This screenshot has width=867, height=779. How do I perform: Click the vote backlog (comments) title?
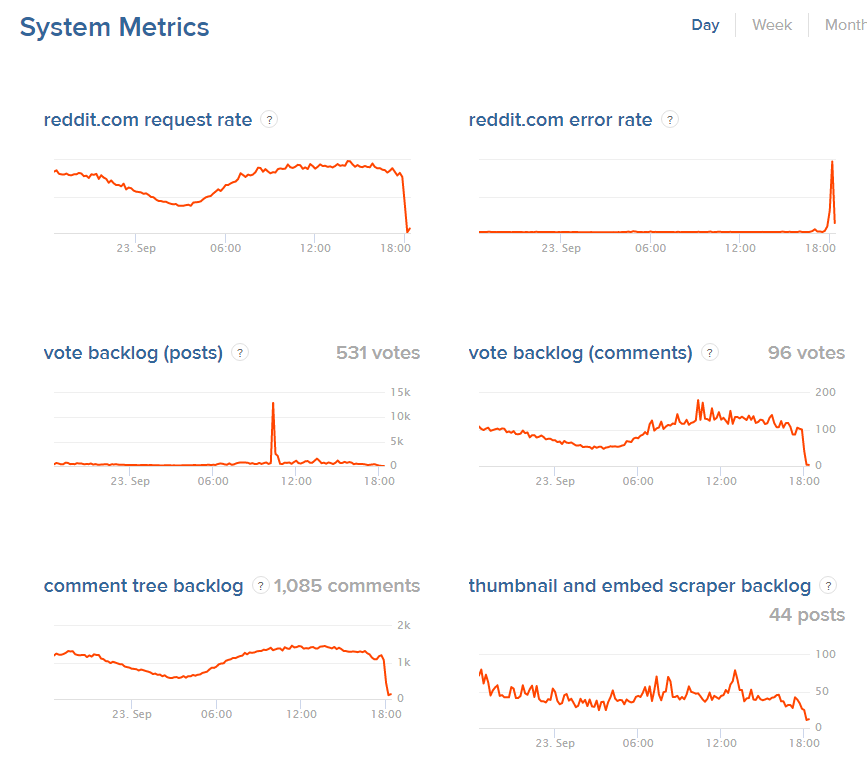coord(580,353)
